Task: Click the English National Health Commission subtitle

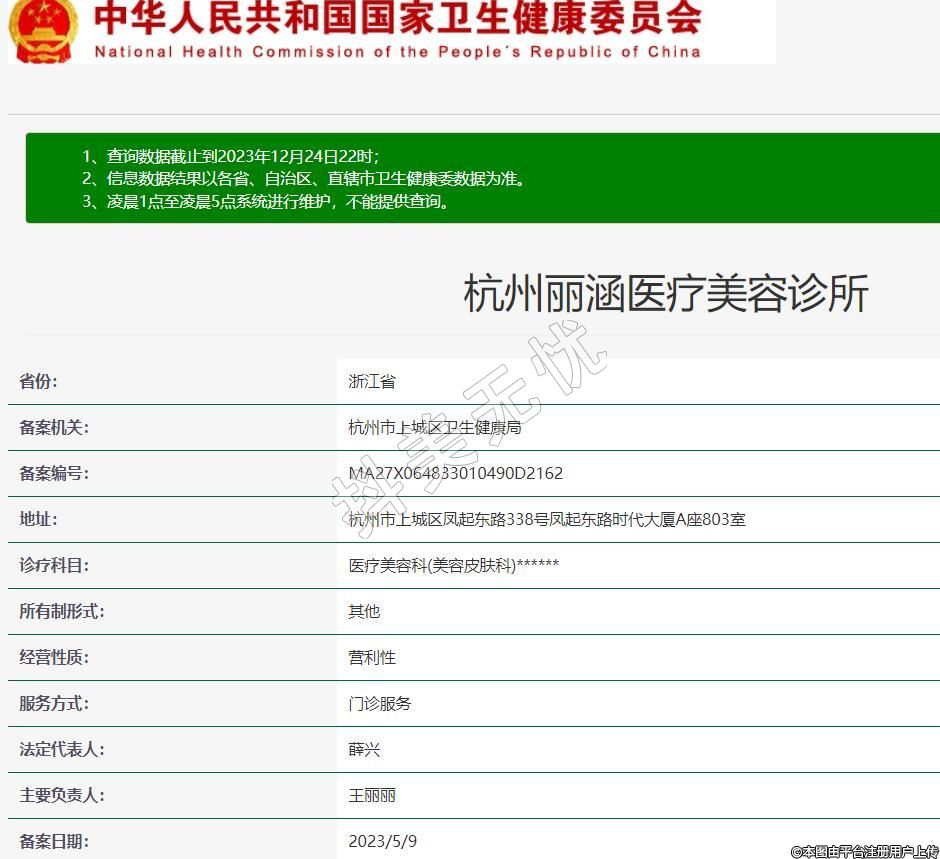Action: (x=397, y=52)
